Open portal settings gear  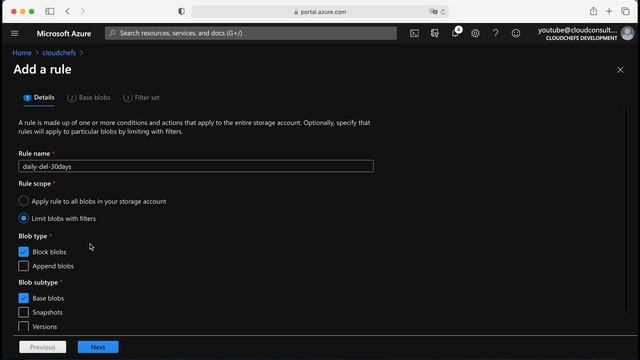click(476, 33)
